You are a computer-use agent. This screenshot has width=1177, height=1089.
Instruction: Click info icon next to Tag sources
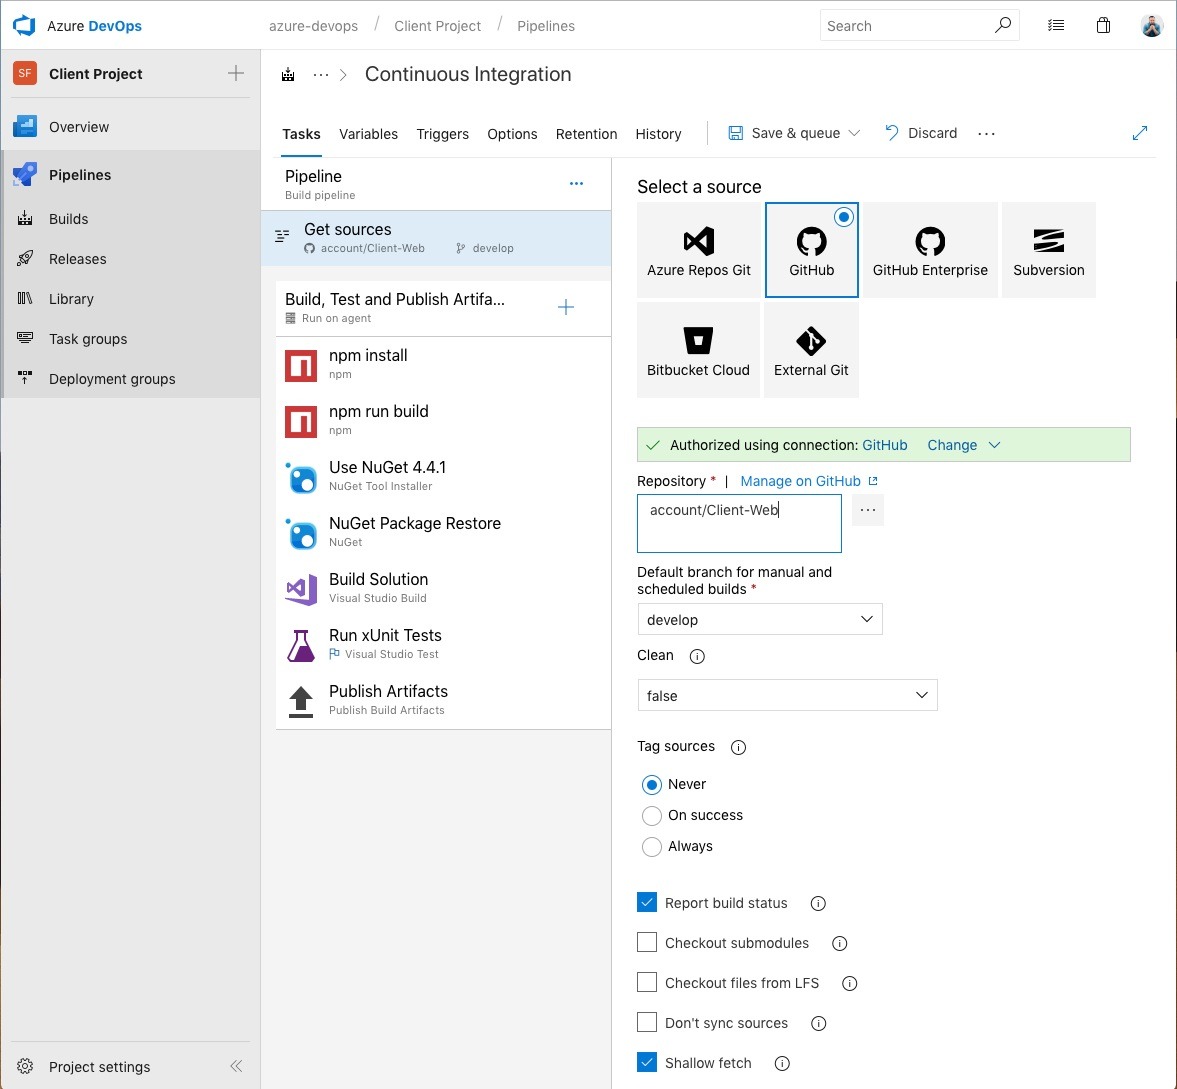click(739, 747)
